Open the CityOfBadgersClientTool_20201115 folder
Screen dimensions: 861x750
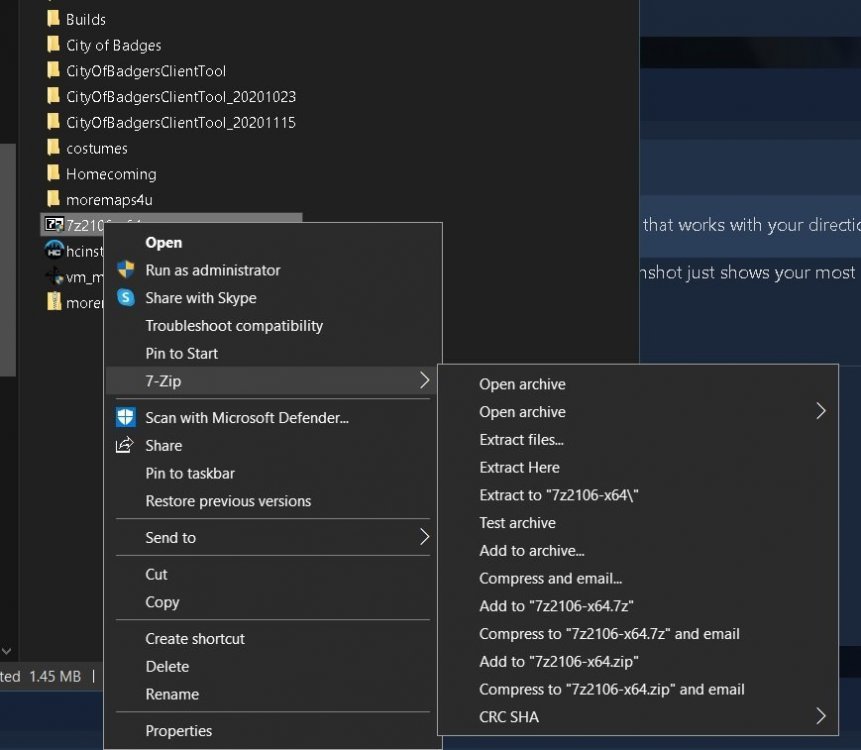click(x=180, y=123)
